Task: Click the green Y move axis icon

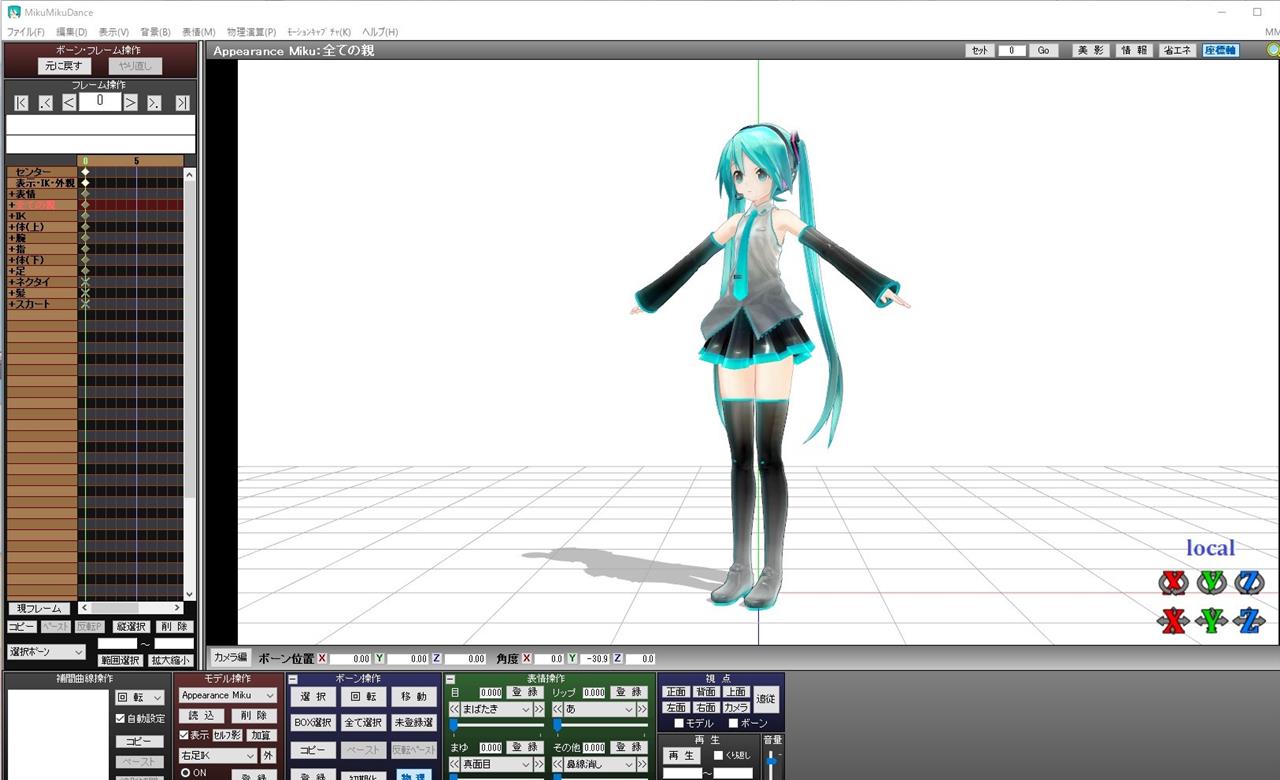Action: point(1212,621)
